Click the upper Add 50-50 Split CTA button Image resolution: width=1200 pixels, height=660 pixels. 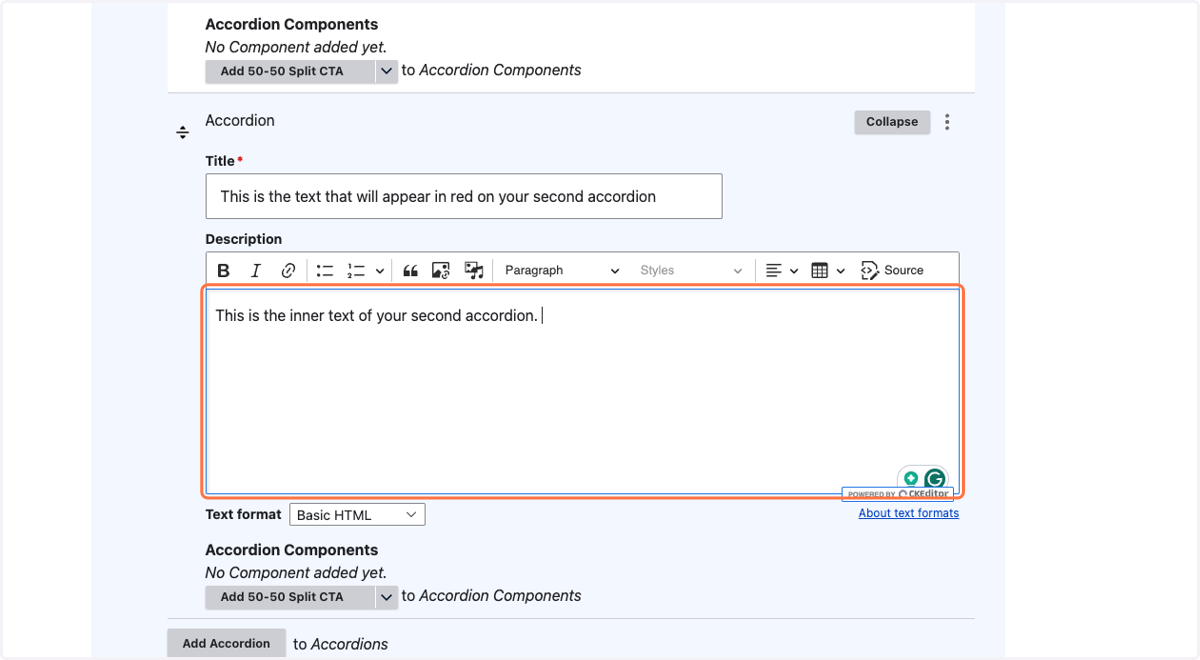[x=290, y=71]
